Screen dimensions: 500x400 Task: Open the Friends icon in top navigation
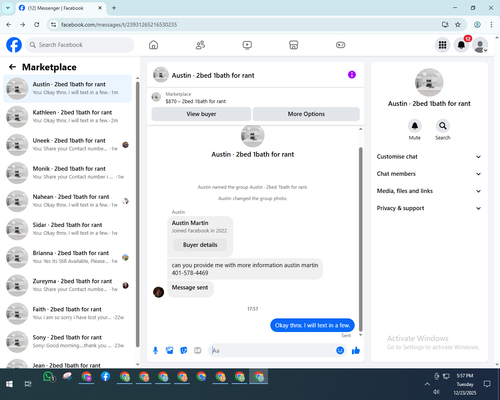coord(200,45)
